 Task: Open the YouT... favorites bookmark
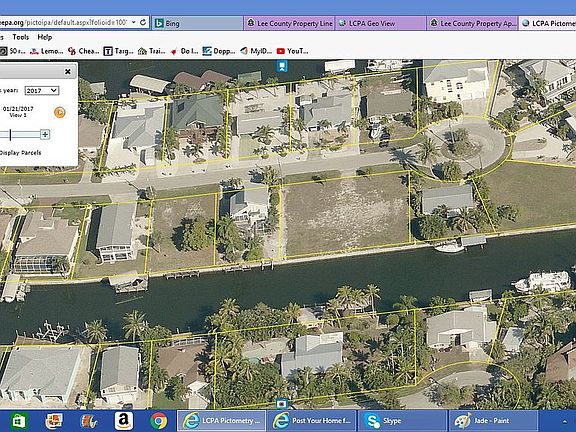click(292, 51)
